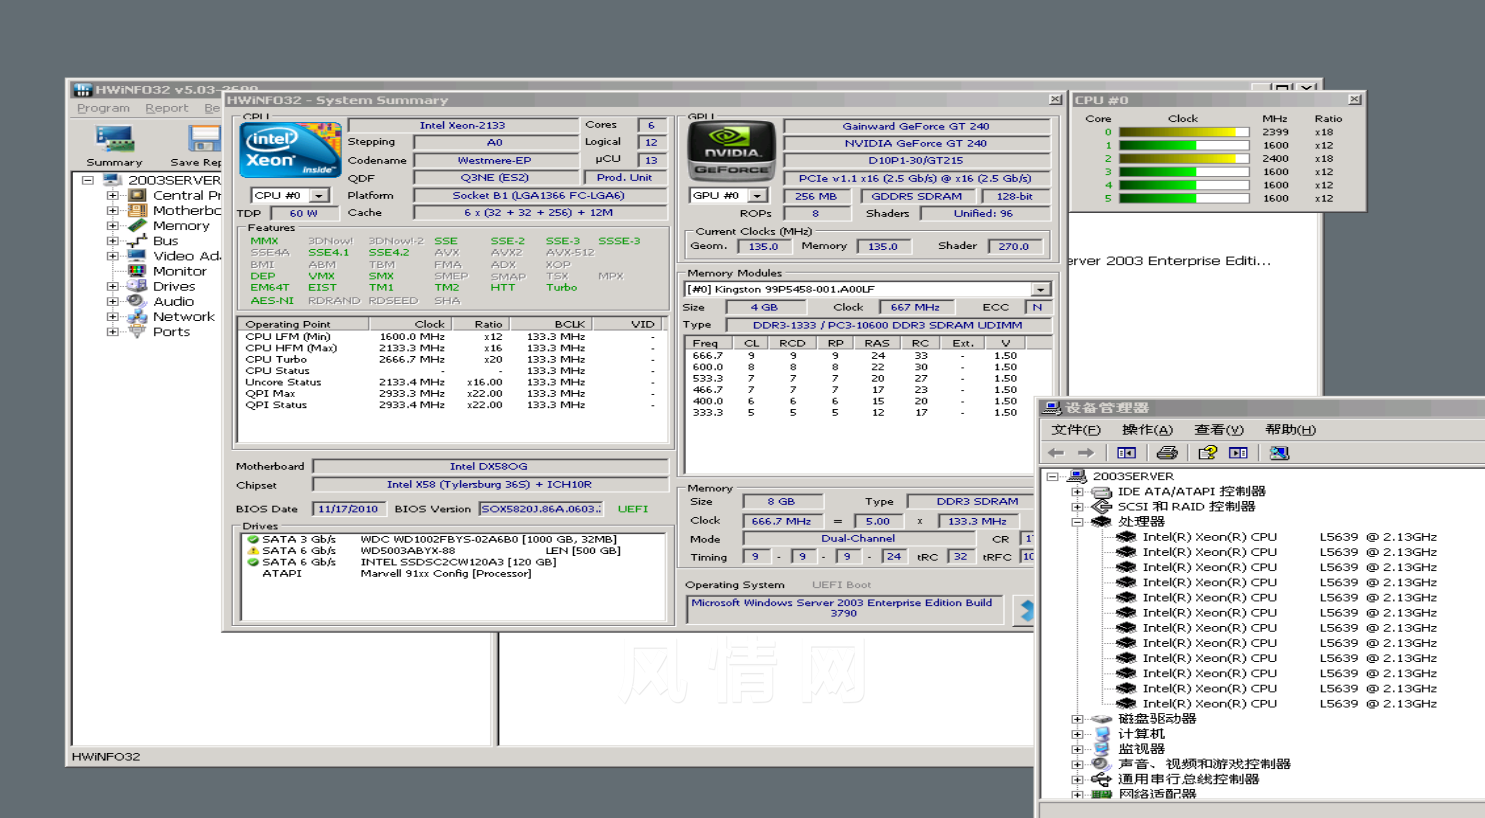Click the print icon in Device Manager toolbar
The width and height of the screenshot is (1485, 818).
pos(1167,453)
